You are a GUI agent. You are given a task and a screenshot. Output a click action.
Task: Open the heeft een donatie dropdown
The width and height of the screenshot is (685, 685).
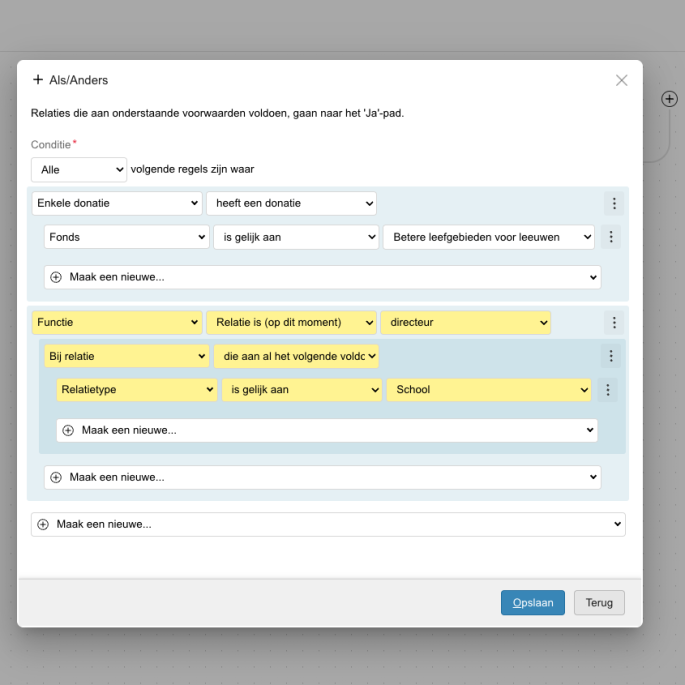coord(291,203)
